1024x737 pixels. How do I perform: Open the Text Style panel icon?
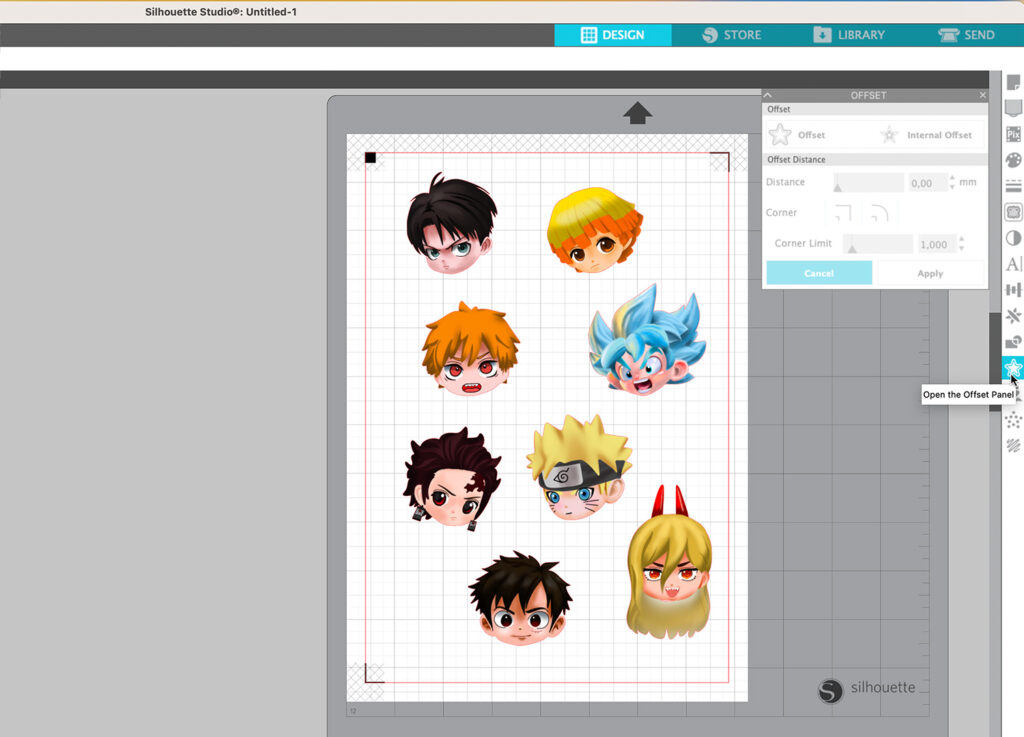1013,264
